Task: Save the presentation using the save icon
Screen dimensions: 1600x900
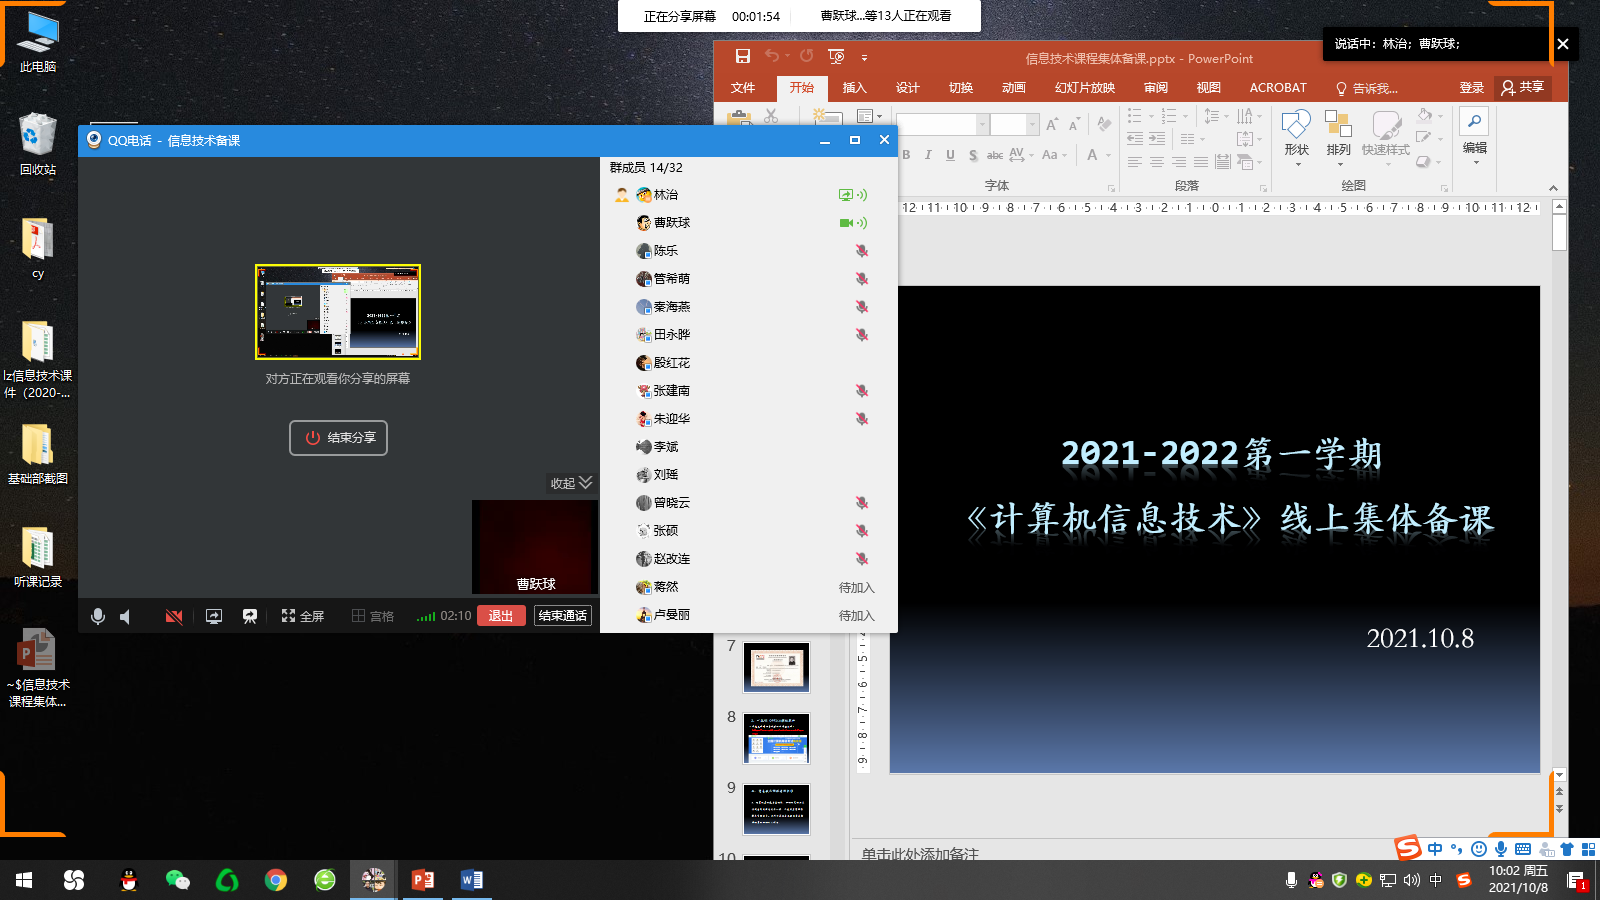Action: pos(742,57)
